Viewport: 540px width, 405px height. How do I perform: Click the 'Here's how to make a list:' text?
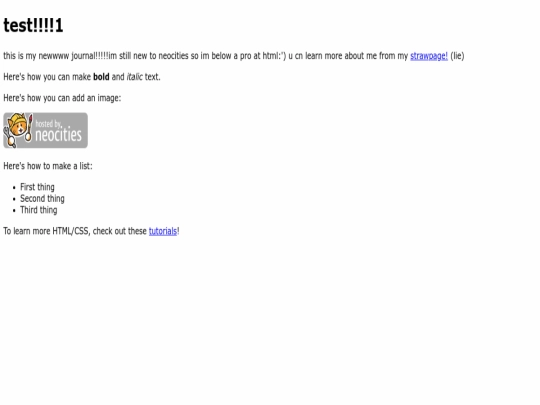[48, 166]
